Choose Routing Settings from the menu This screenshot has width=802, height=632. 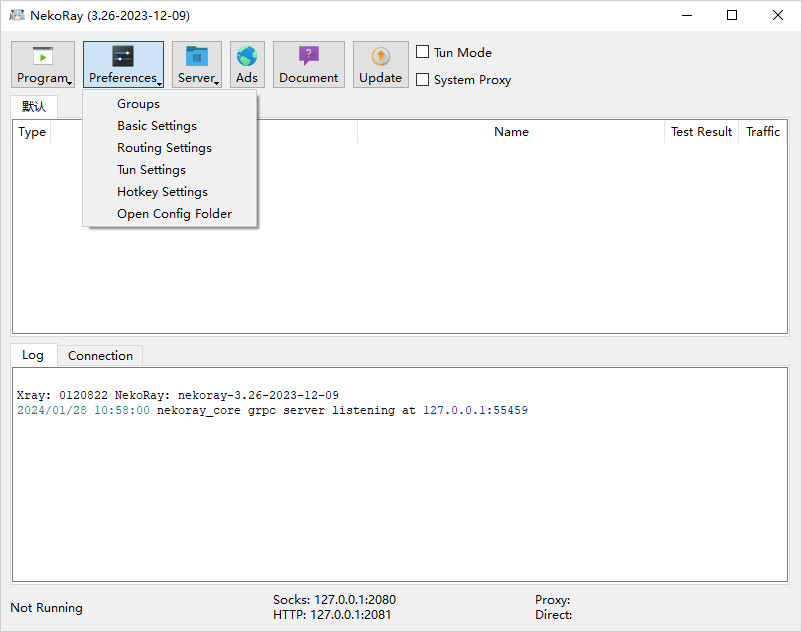[x=170, y=148]
